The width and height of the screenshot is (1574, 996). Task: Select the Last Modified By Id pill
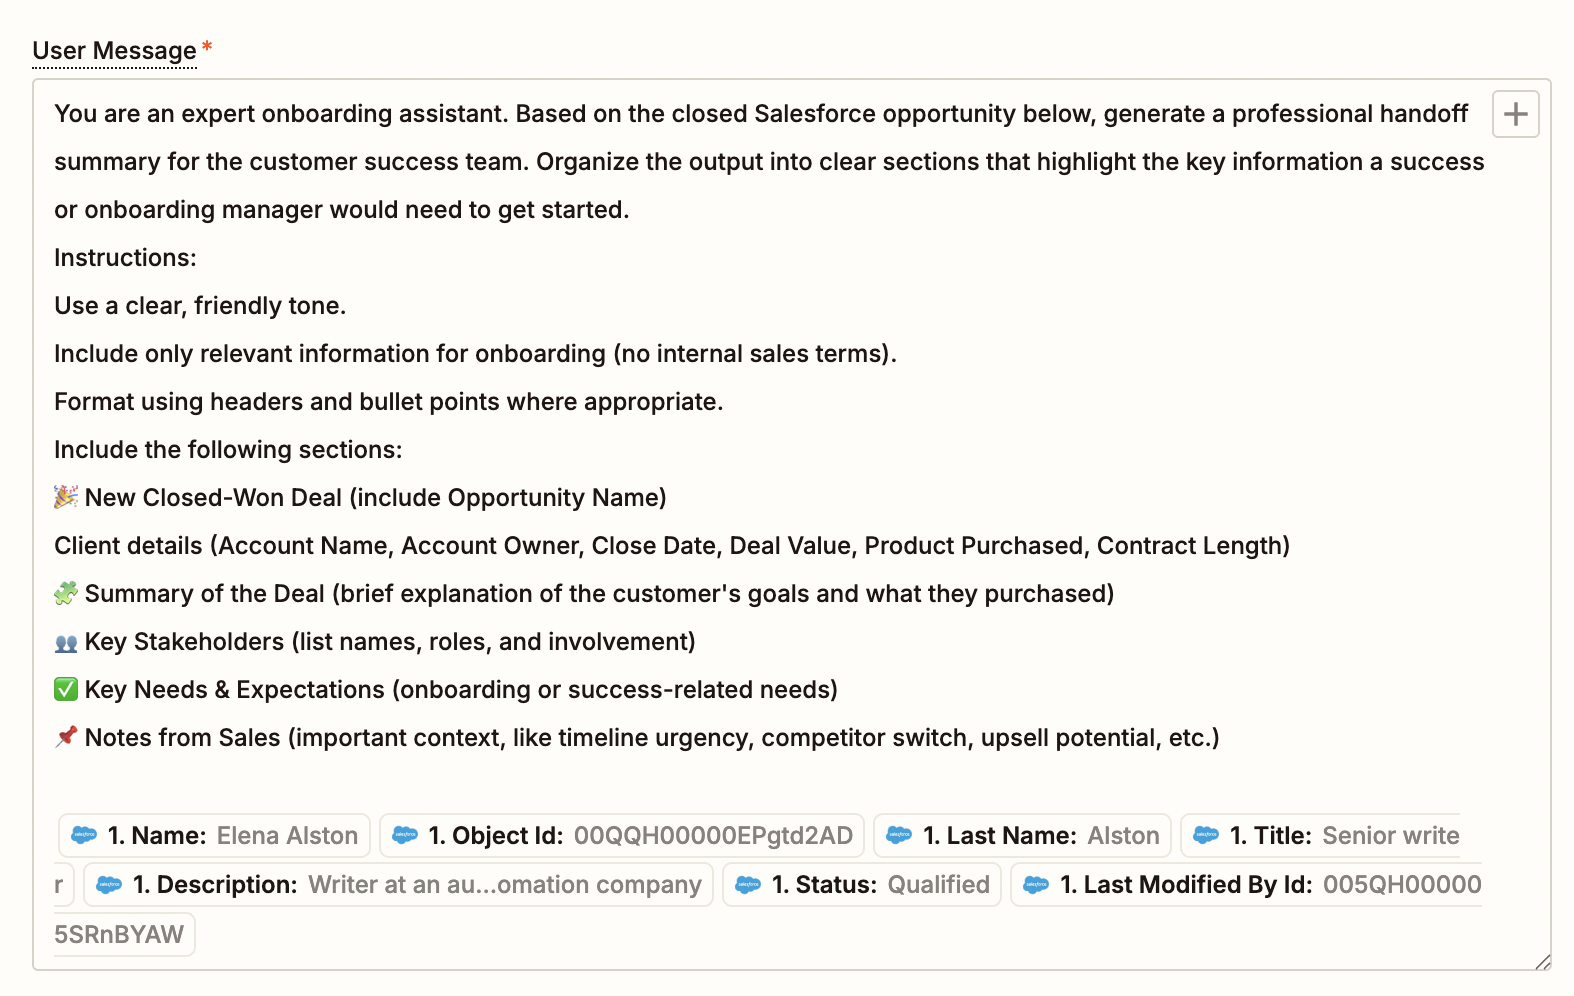coord(1246,885)
